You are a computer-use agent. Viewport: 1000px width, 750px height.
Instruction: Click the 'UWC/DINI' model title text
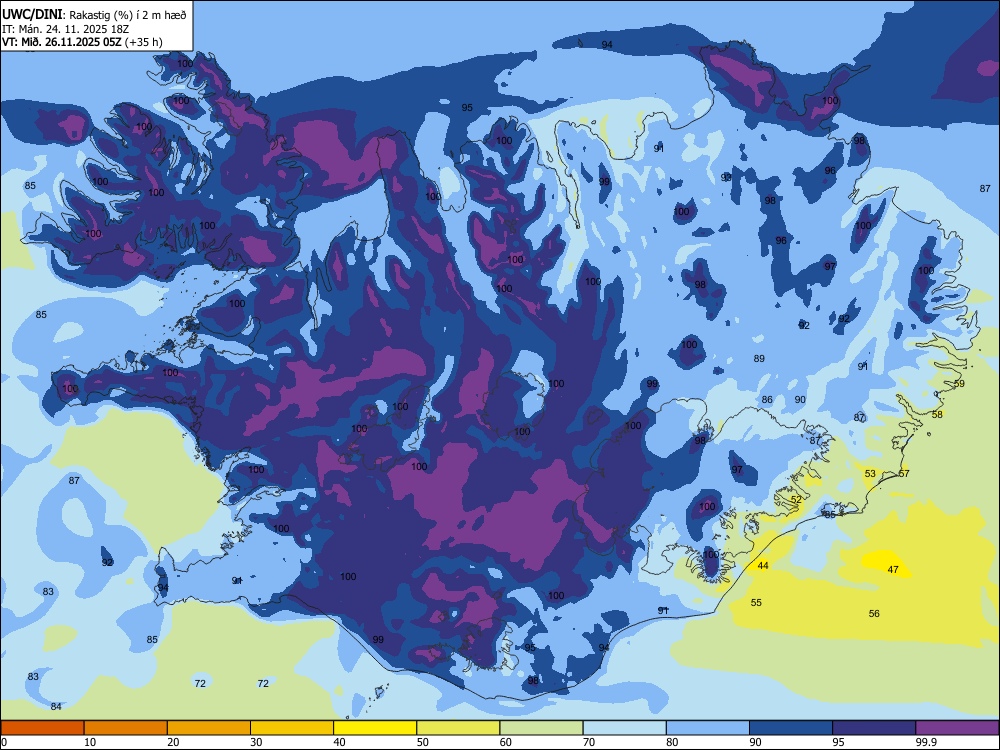click(x=32, y=14)
